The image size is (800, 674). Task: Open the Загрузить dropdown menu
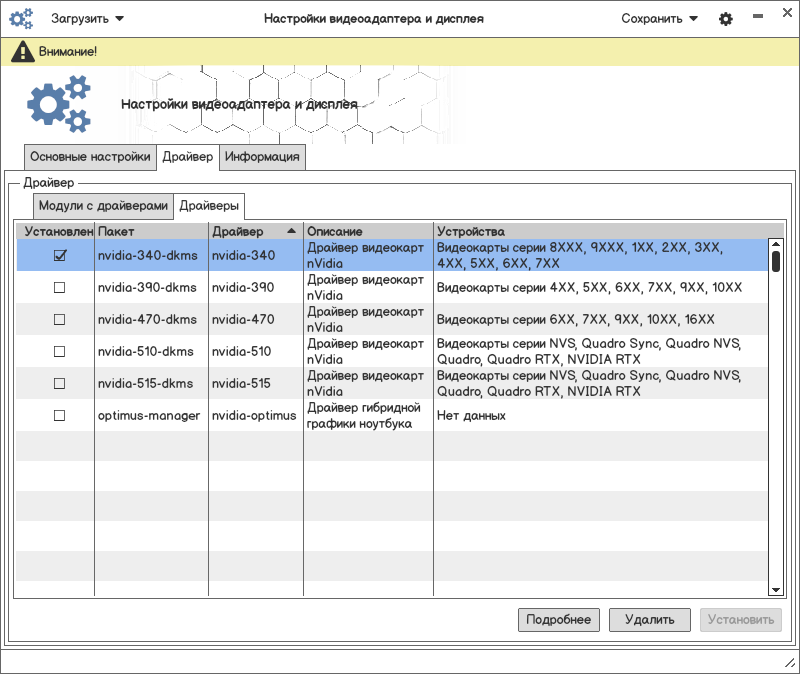88,19
